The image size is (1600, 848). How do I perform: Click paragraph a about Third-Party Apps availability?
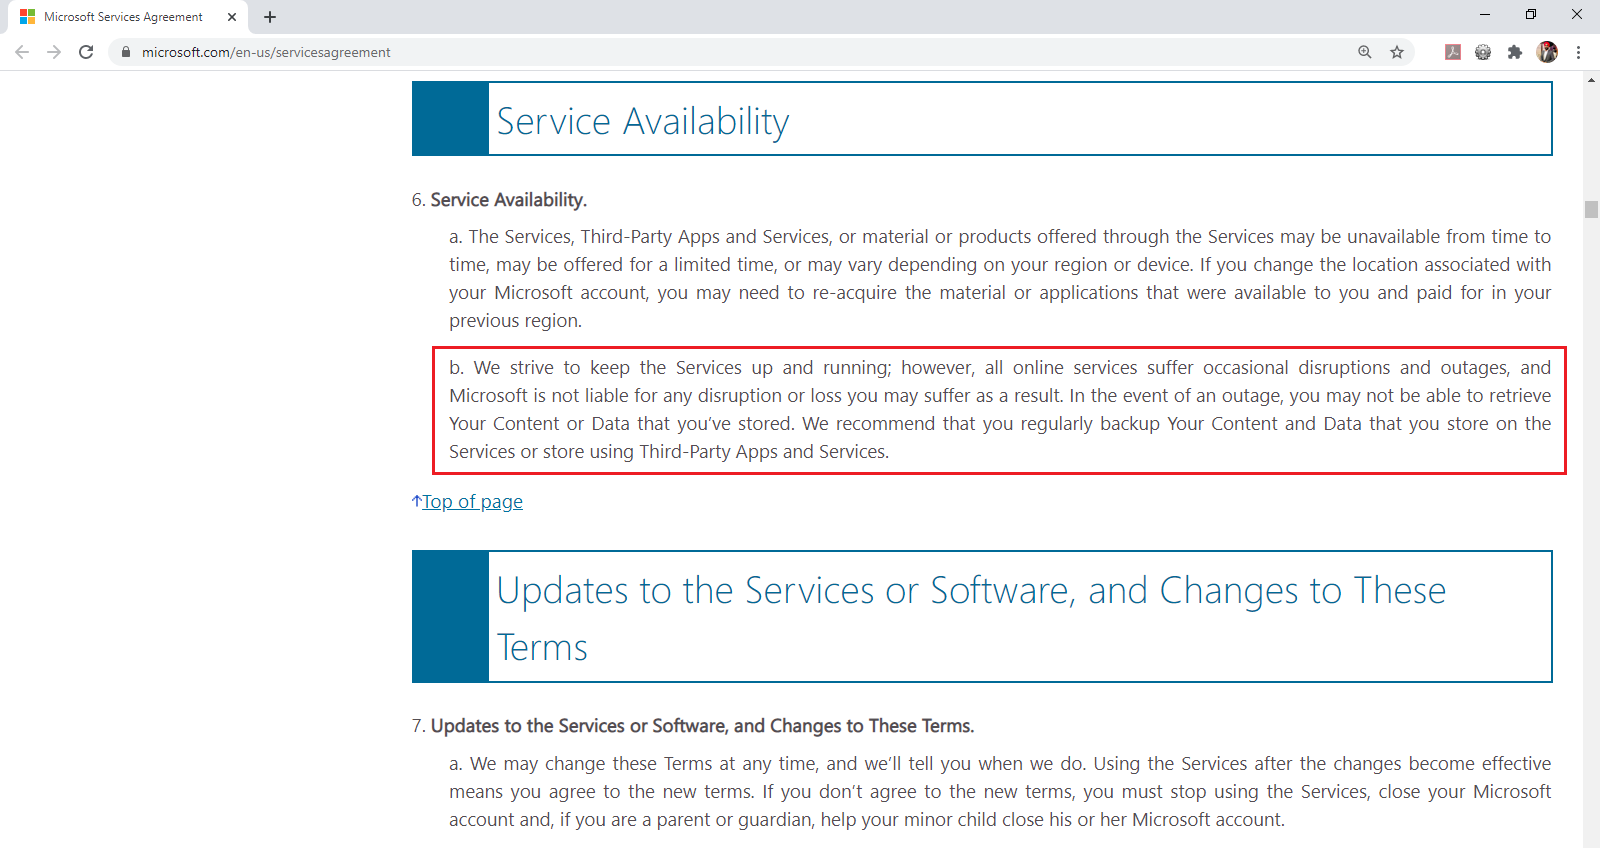point(1000,279)
